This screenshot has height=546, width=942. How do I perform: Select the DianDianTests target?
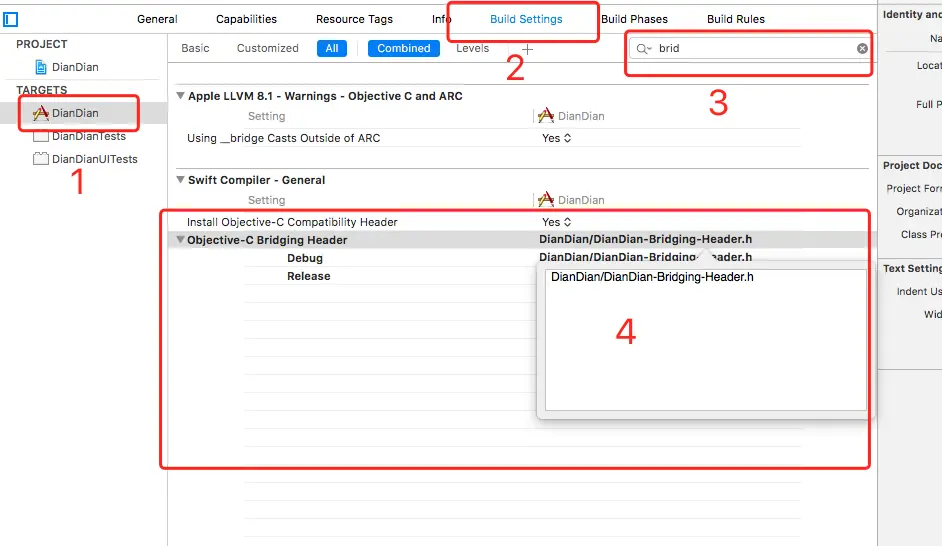89,136
